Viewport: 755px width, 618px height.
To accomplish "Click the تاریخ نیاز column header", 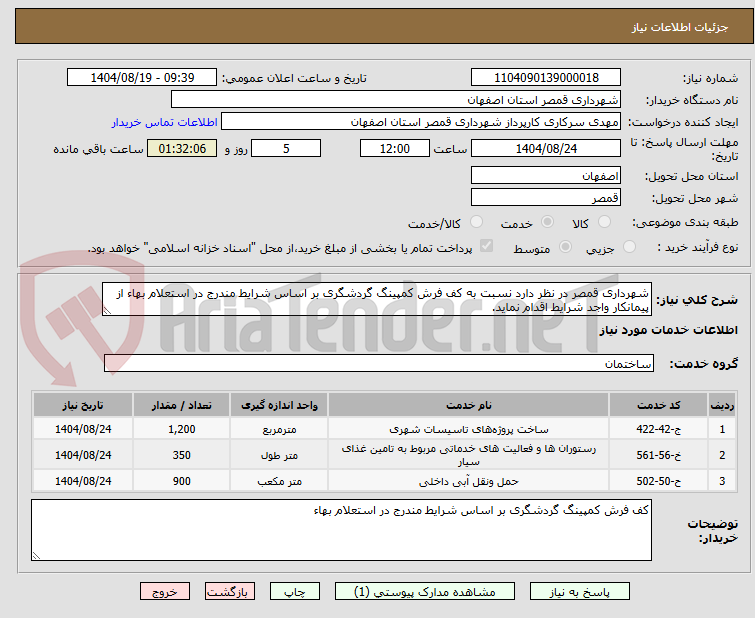I will [x=83, y=405].
